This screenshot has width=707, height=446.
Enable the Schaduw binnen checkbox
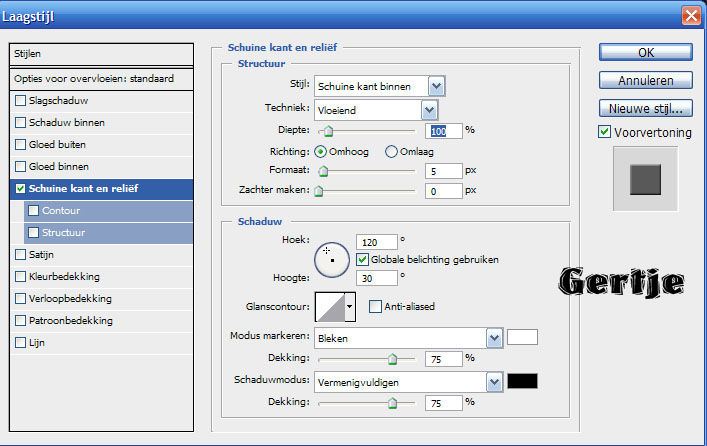click(x=20, y=123)
